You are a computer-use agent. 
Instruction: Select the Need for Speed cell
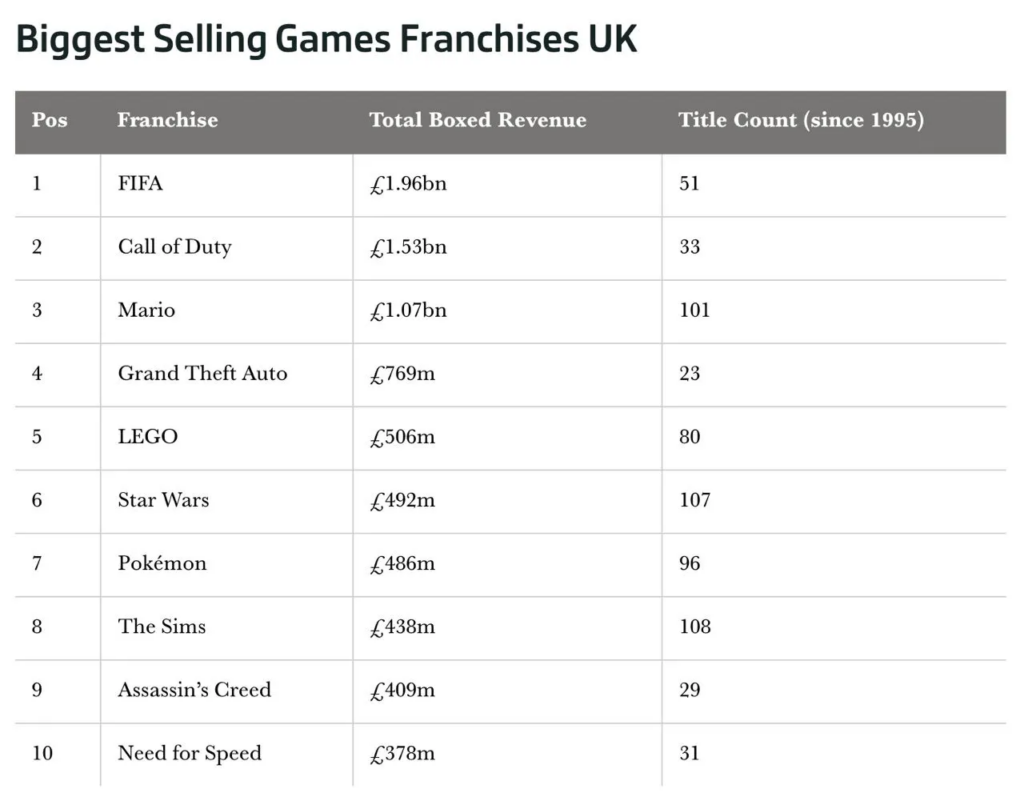[189, 753]
